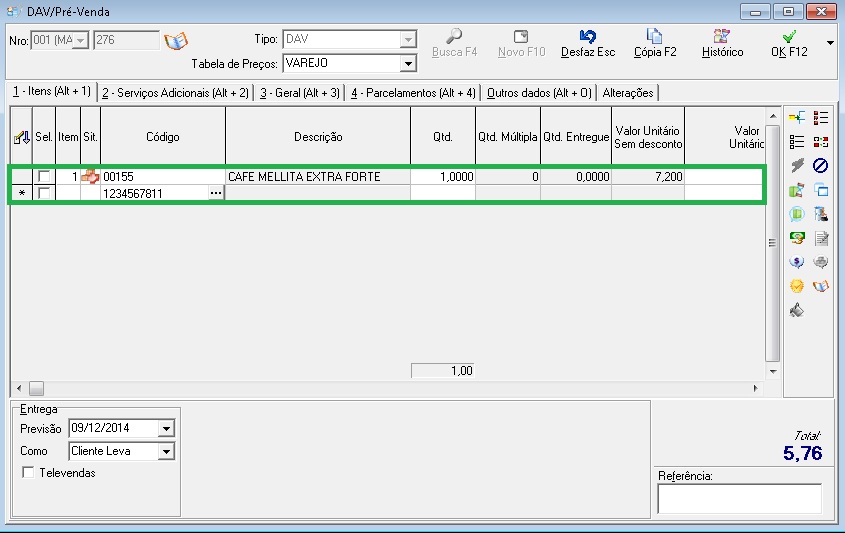Click the gold seal checkmark icon
Viewport: 845px width, 533px height.
click(796, 286)
